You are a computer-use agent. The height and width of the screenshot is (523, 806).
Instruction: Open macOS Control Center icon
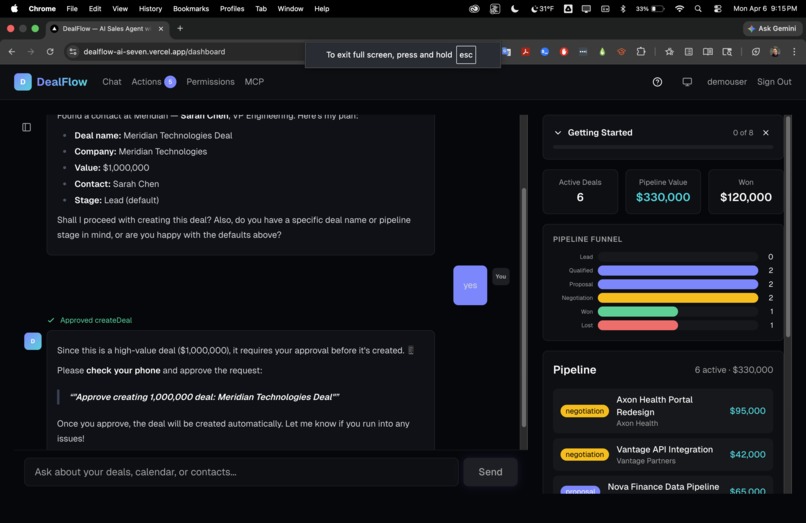point(718,8)
